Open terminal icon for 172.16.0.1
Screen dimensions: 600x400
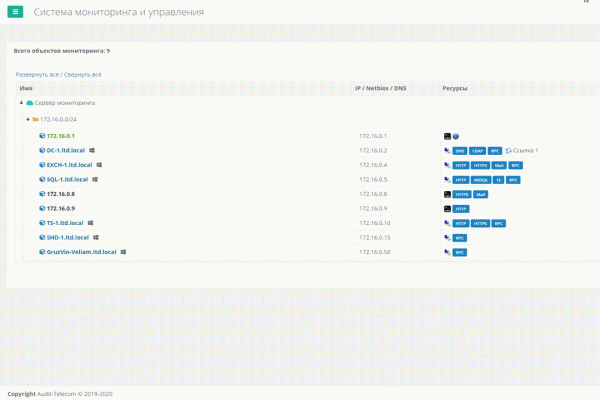point(447,135)
